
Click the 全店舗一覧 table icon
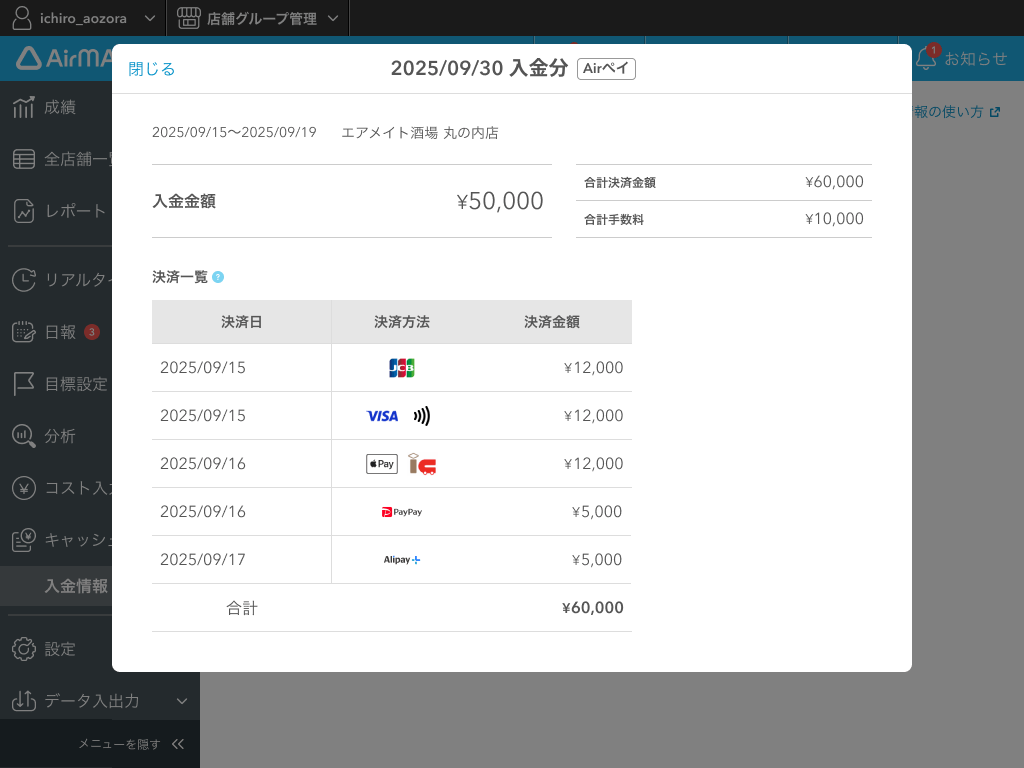point(24,159)
